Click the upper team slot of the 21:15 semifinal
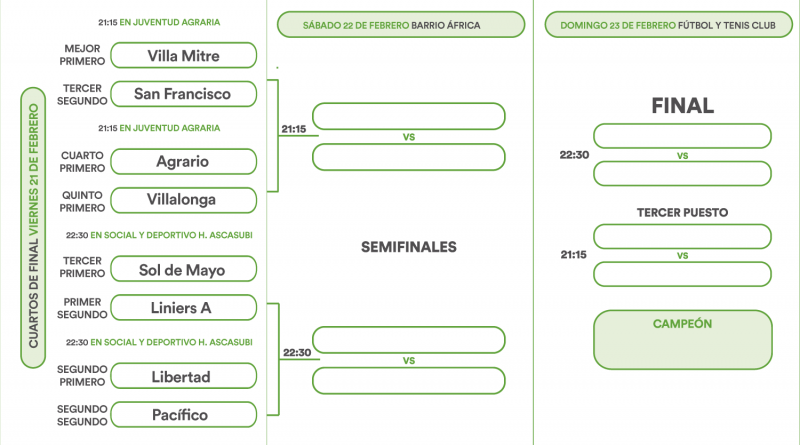Image resolution: width=800 pixels, height=445 pixels. pyautogui.click(x=408, y=116)
